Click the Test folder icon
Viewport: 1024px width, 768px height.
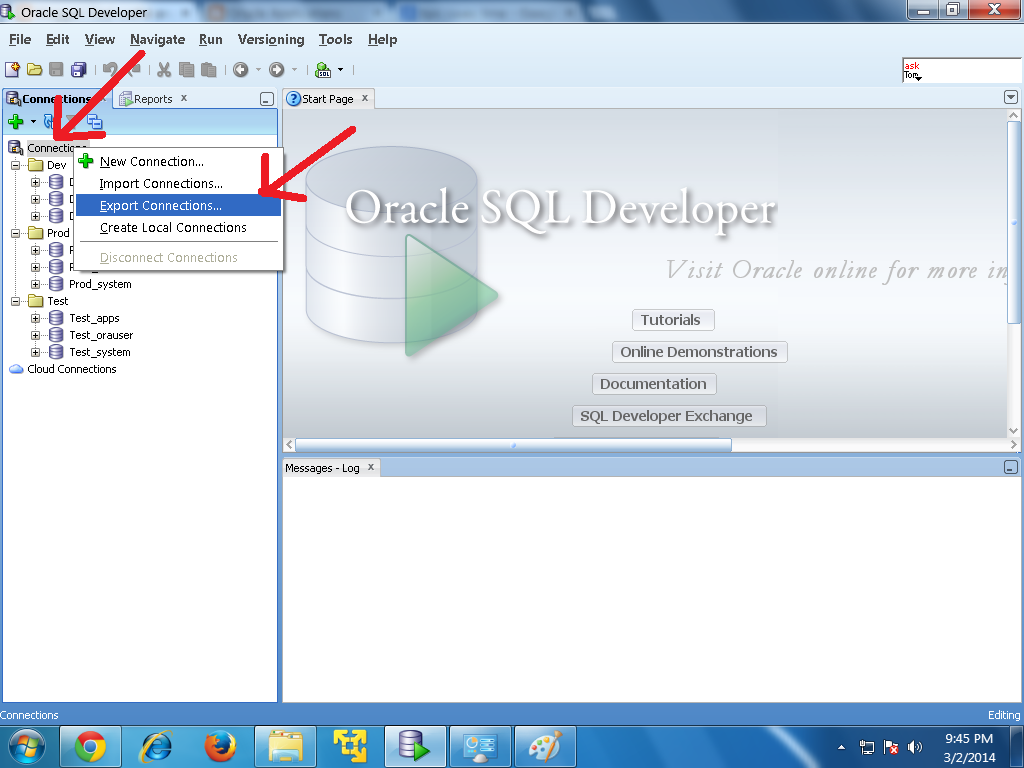click(x=36, y=301)
